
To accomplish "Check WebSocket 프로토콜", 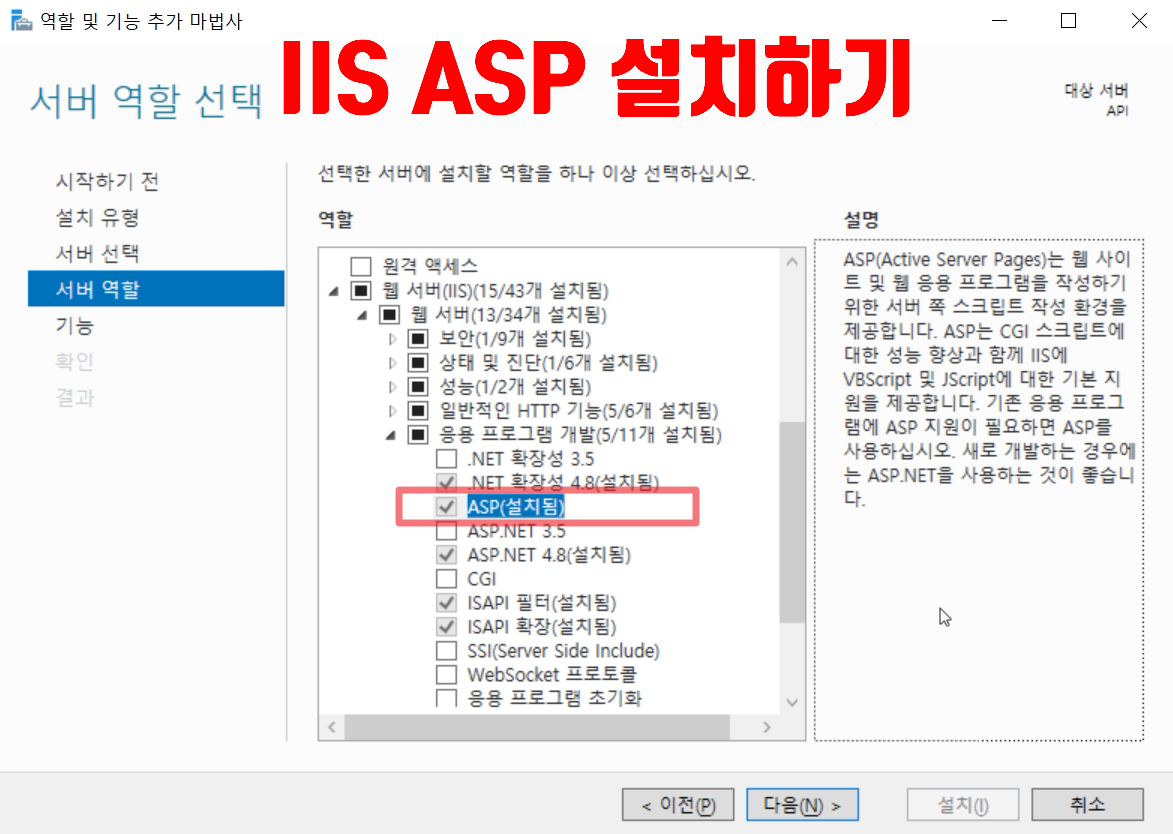I will click(x=446, y=674).
